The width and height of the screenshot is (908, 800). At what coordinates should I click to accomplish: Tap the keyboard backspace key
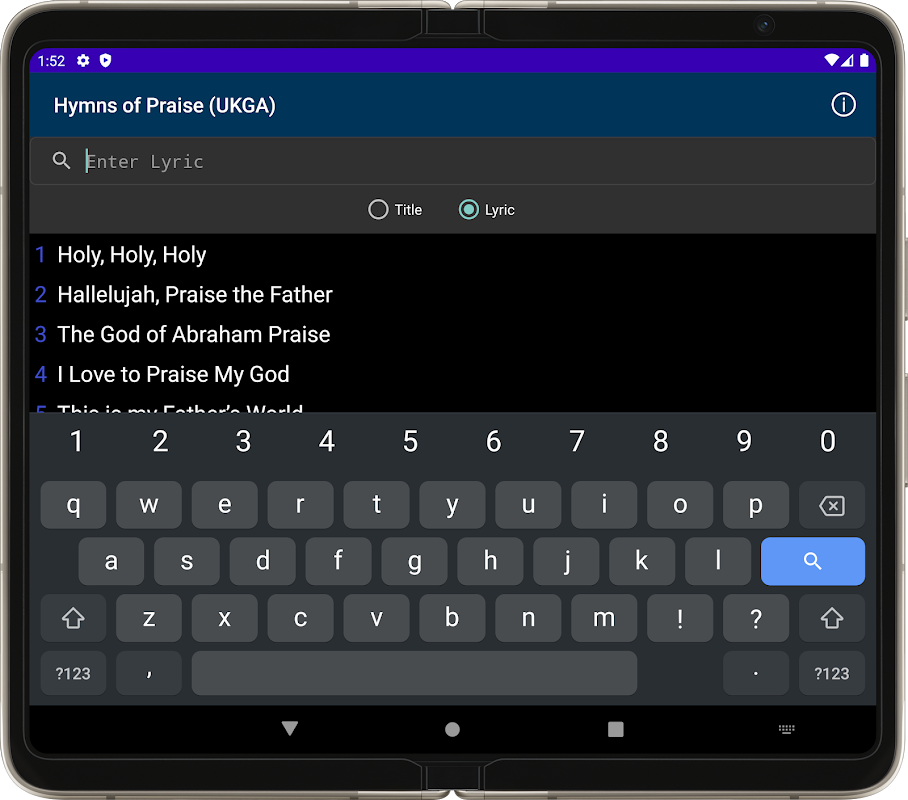coord(832,505)
